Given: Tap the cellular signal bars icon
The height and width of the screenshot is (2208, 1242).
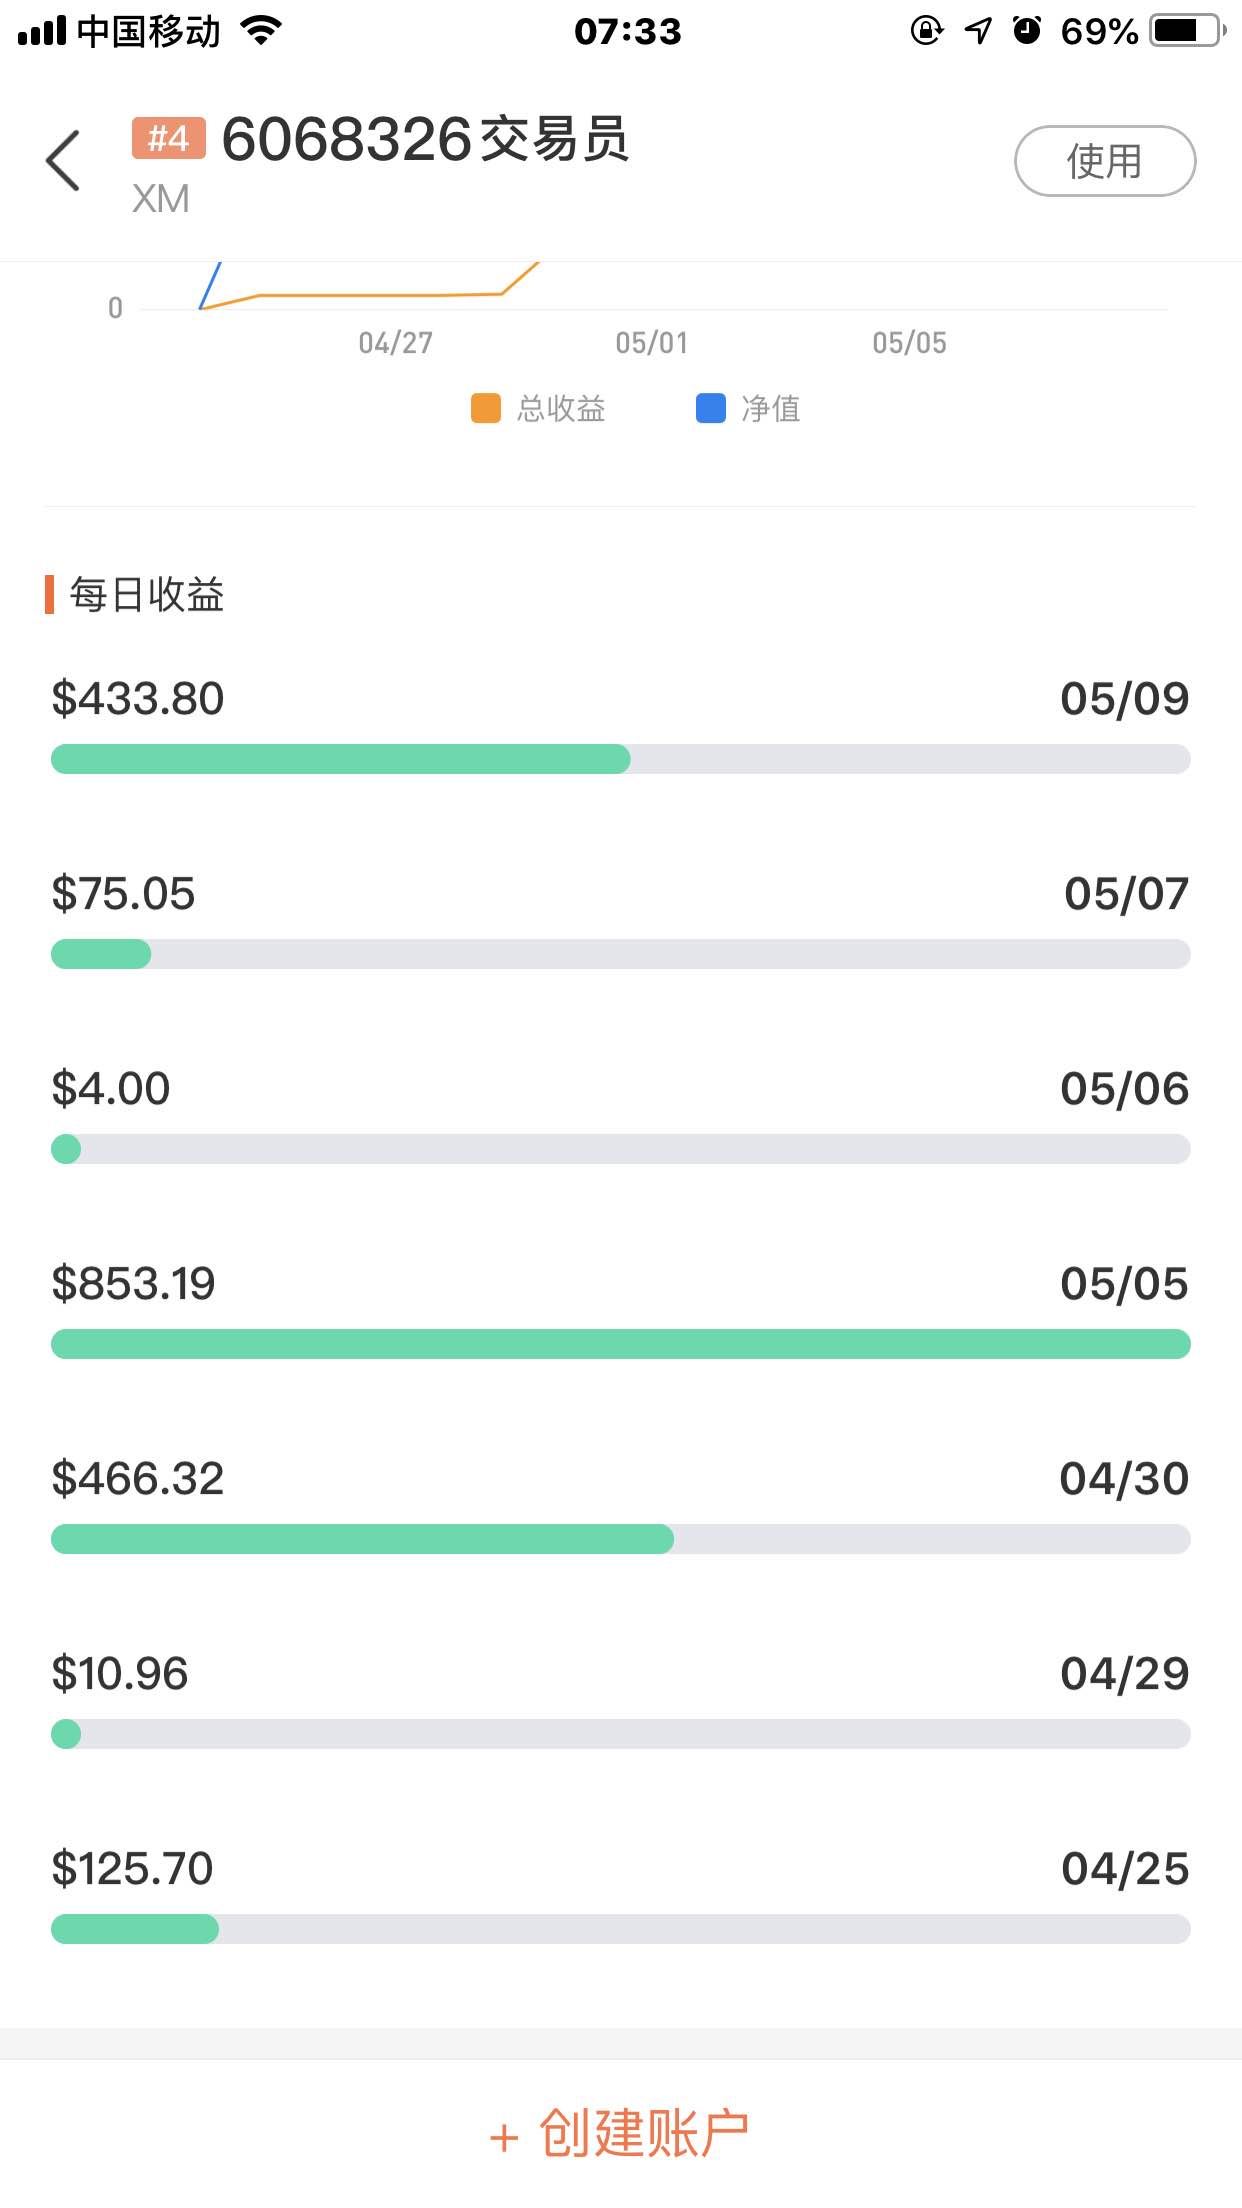Looking at the screenshot, I should (42, 31).
